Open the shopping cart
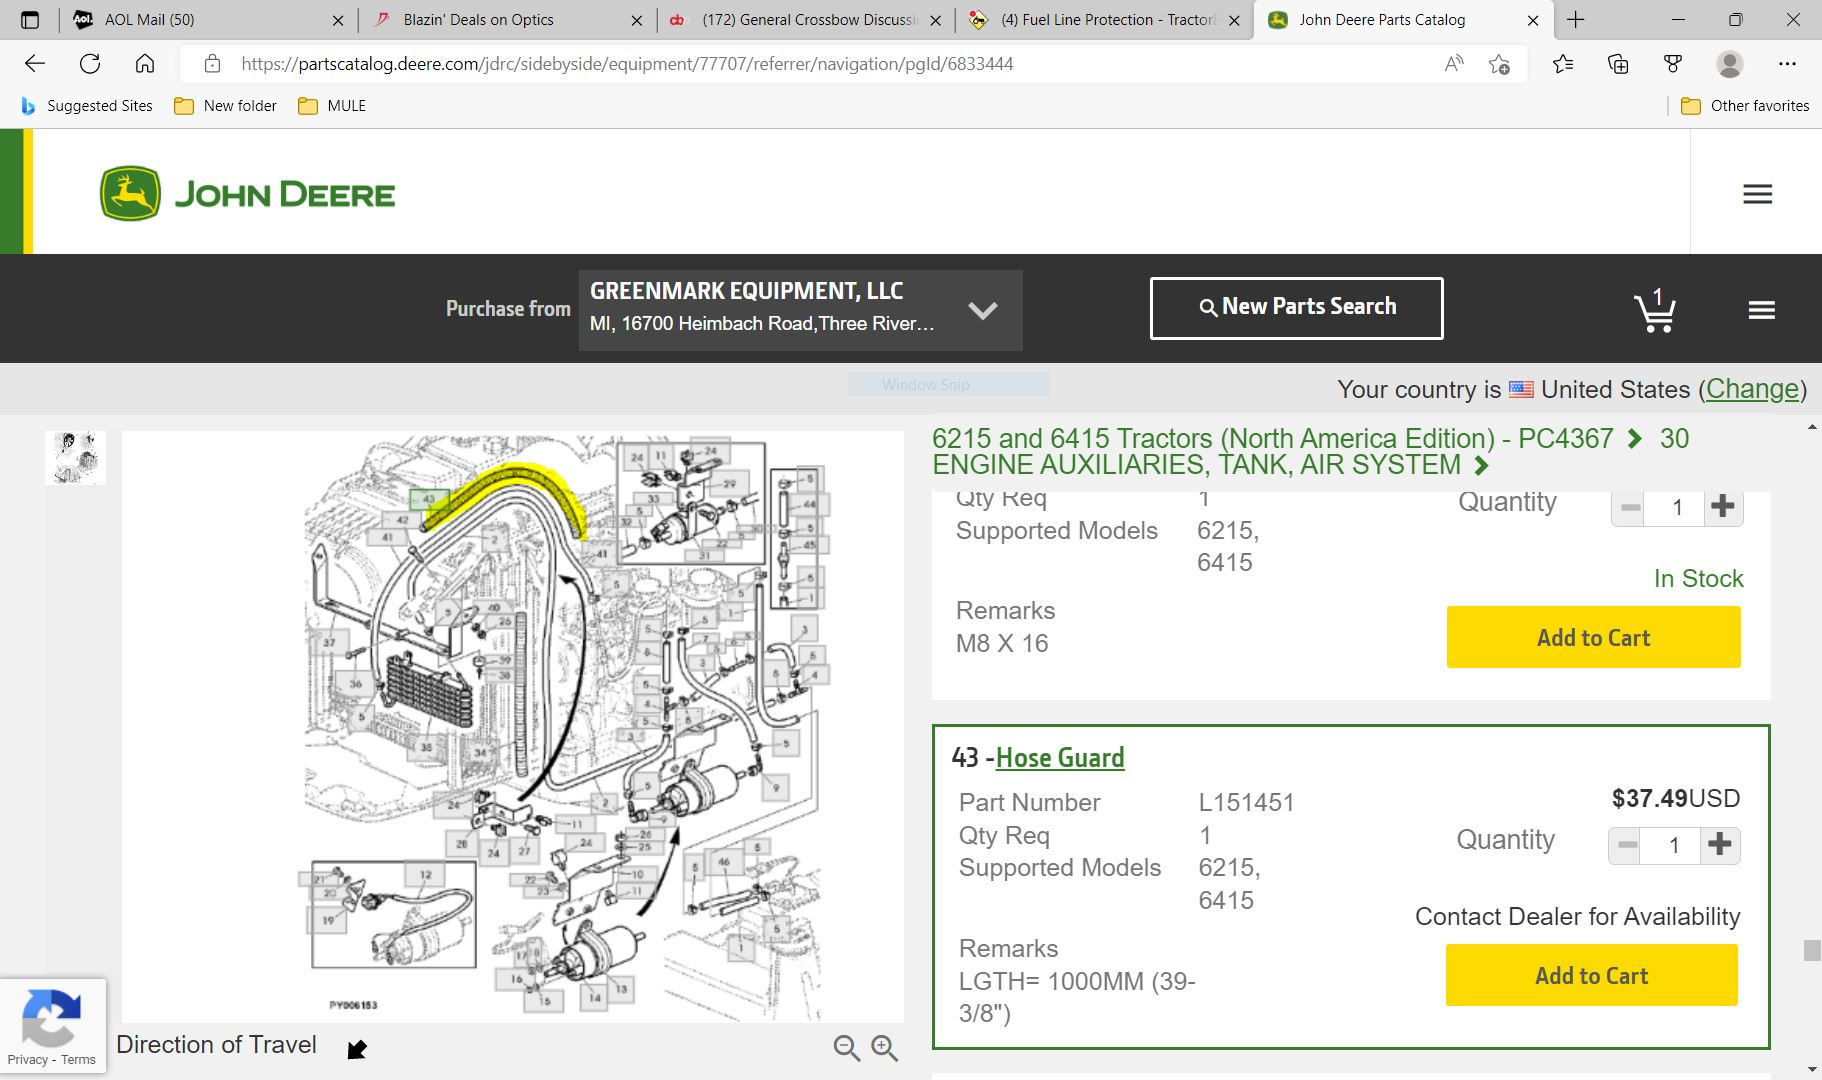1822x1080 pixels. pyautogui.click(x=1655, y=310)
